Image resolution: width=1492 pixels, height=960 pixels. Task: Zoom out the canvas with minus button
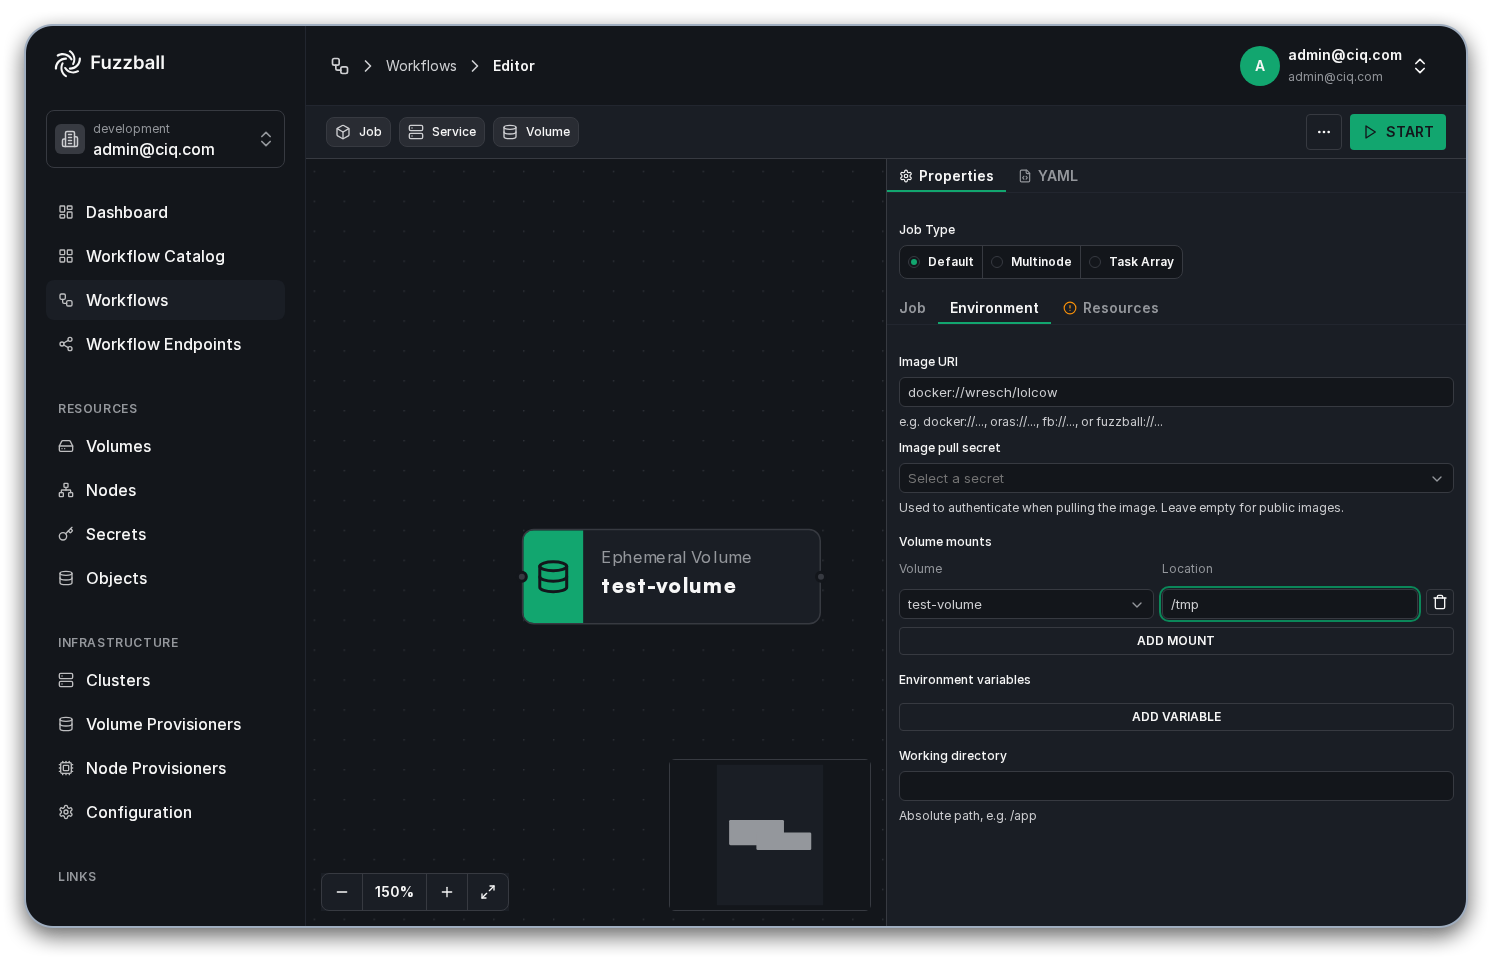[342, 892]
